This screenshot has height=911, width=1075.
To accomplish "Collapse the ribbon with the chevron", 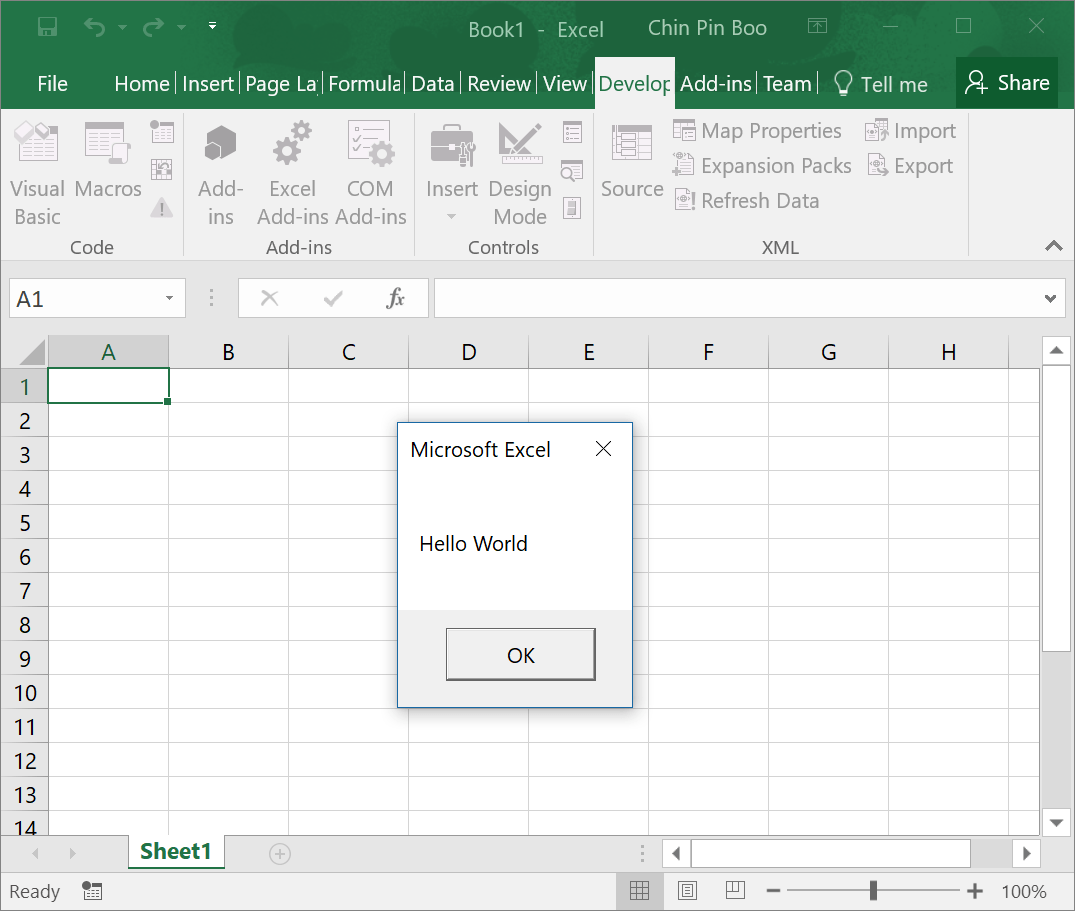I will point(1053,246).
